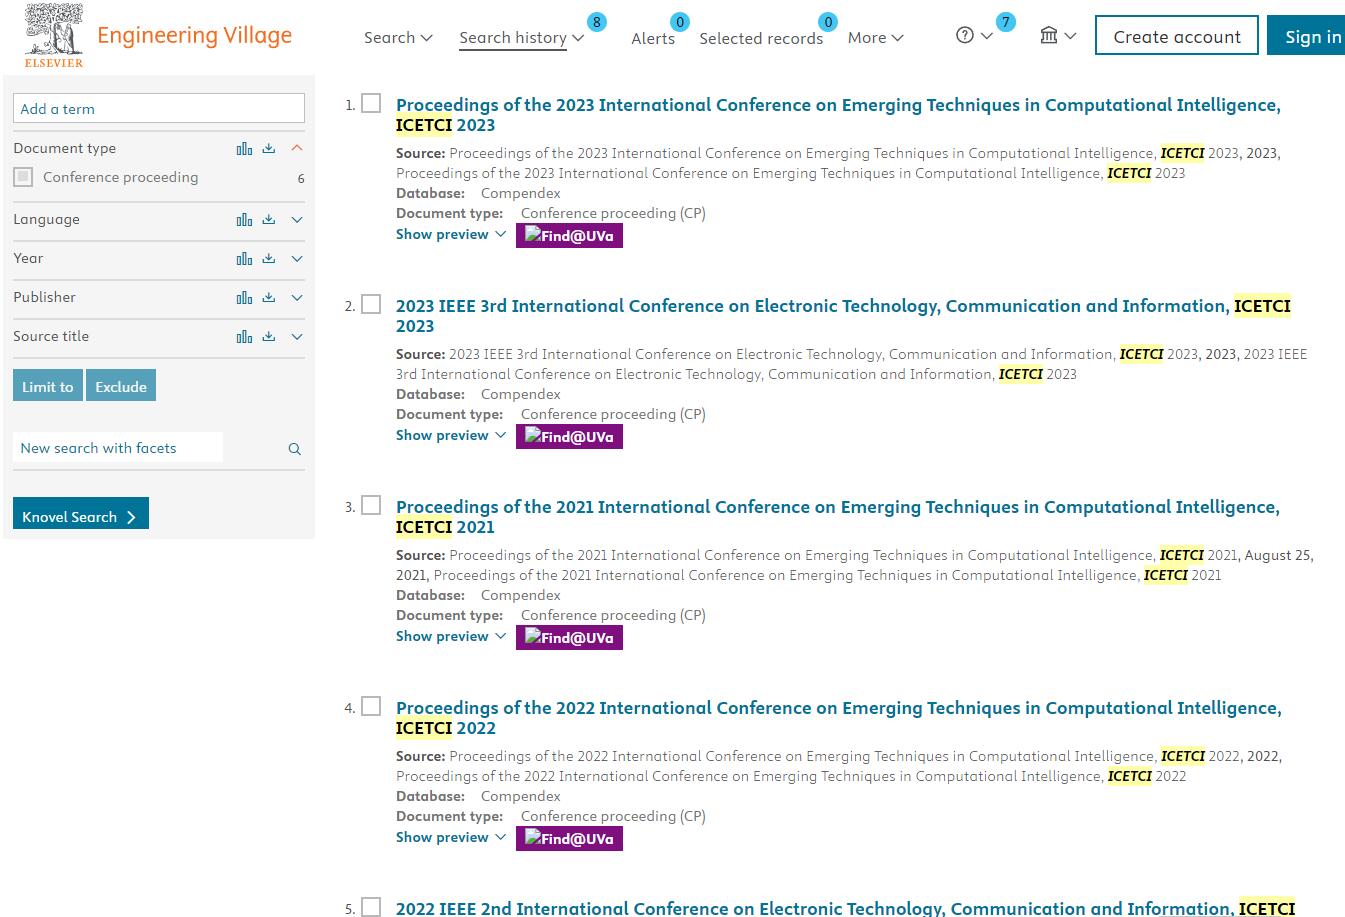Download Year facet data
The height and width of the screenshot is (917, 1345).
[x=269, y=258]
